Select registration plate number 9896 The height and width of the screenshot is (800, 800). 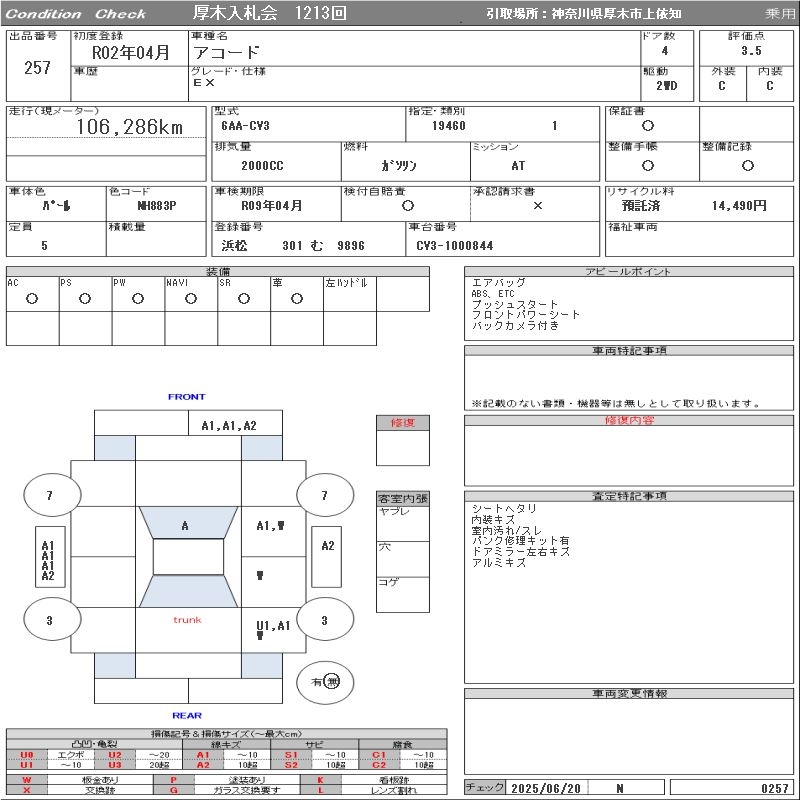[x=351, y=245]
